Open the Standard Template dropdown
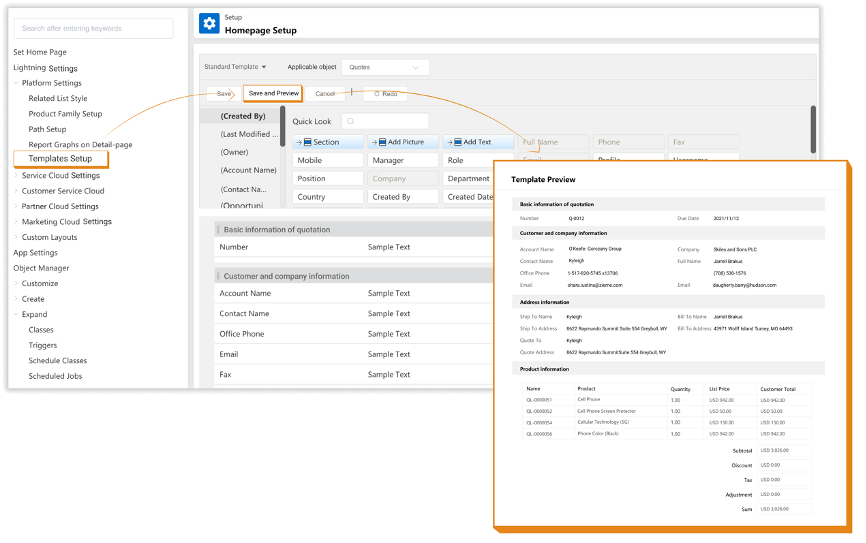866x543 pixels. click(235, 67)
